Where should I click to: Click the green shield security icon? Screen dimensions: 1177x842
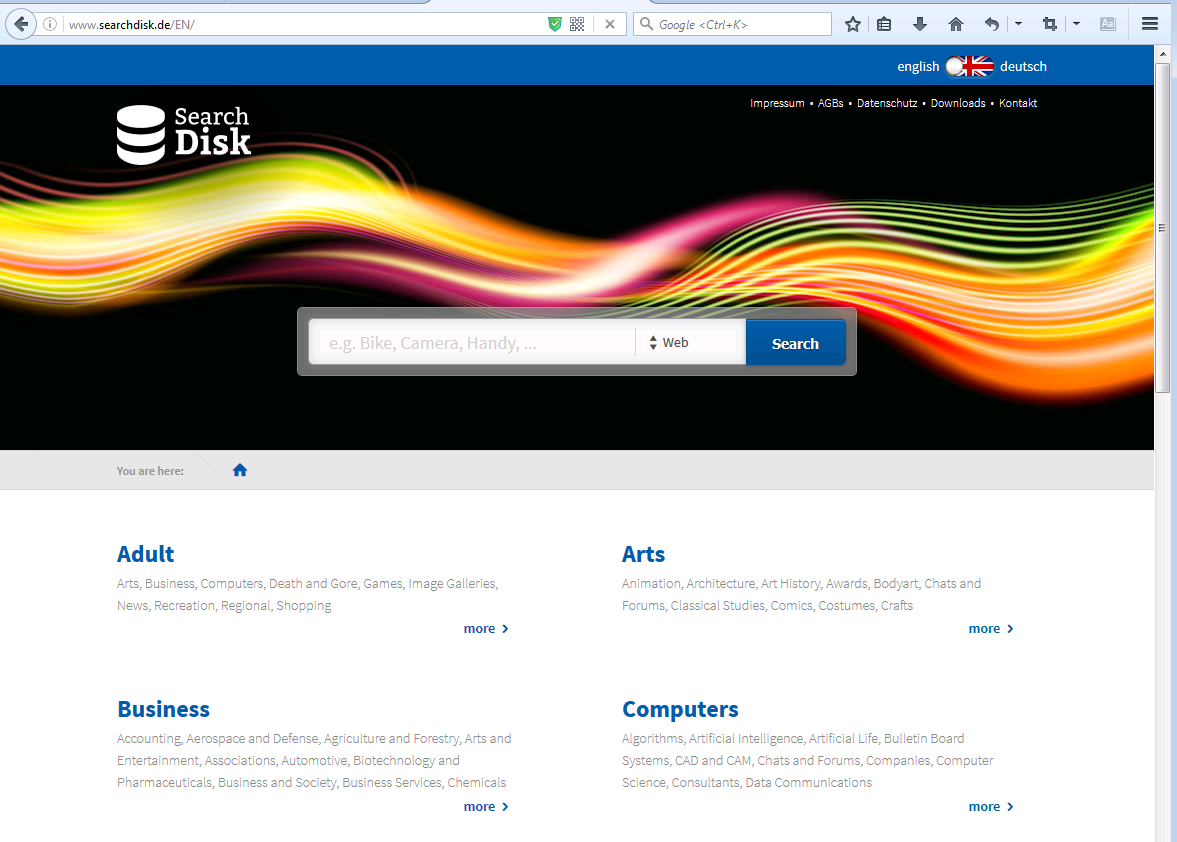click(555, 24)
